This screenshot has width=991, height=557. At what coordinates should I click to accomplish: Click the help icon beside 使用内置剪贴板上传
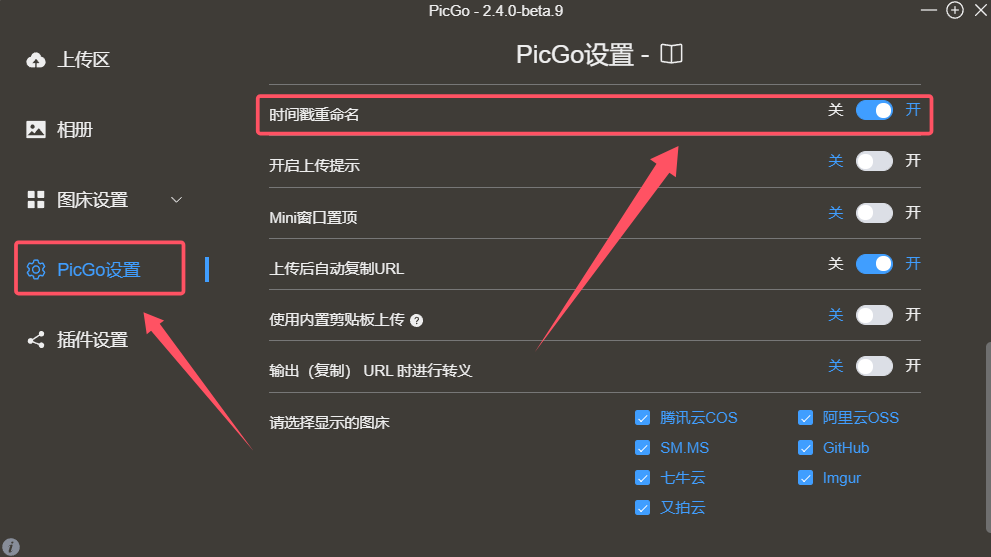(x=416, y=321)
